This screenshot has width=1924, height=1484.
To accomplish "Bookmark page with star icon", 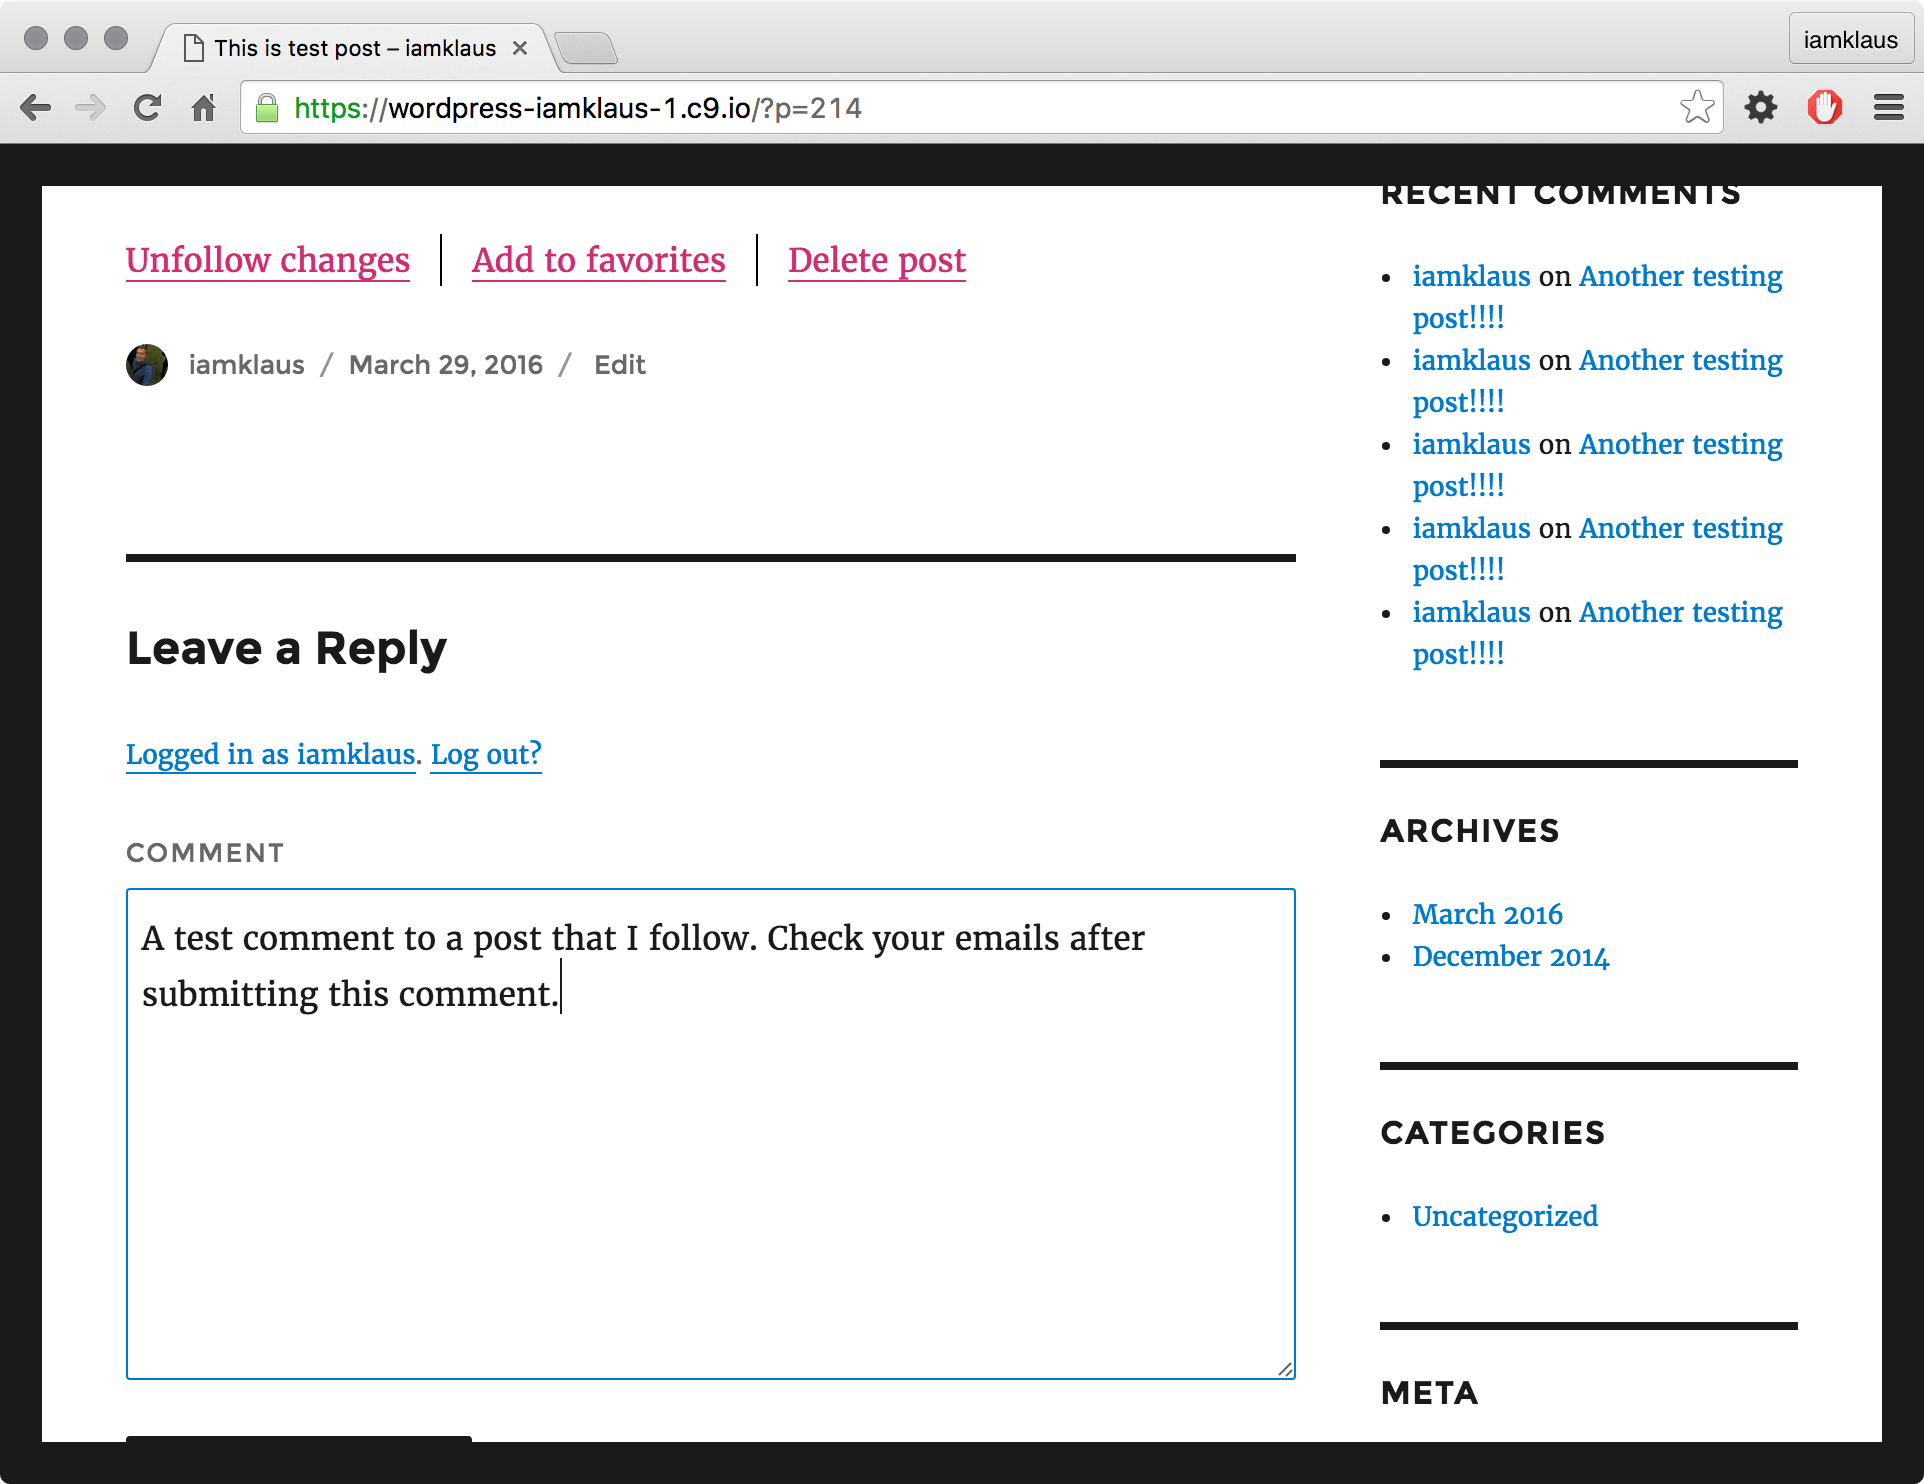I will (1697, 107).
